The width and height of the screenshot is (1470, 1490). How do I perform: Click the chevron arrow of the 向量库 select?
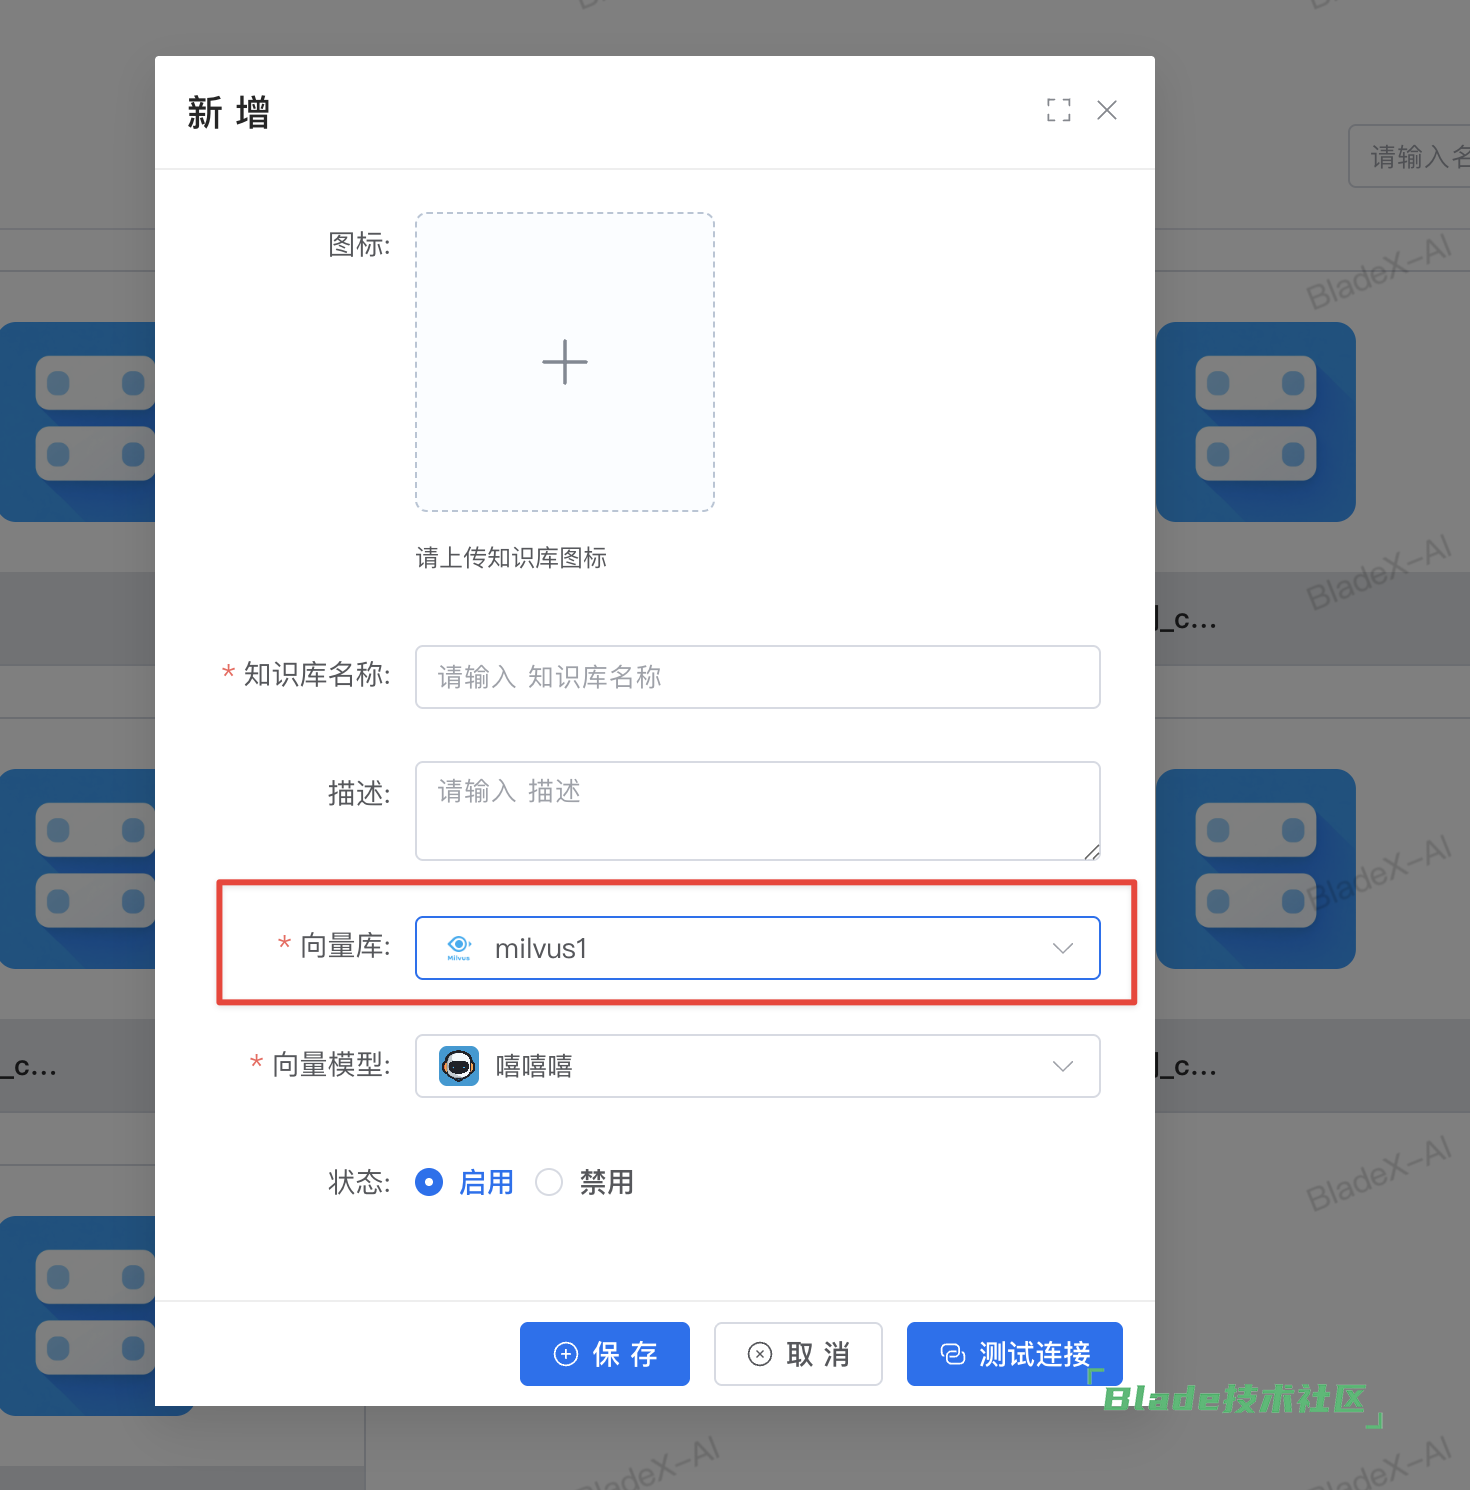pos(1063,948)
